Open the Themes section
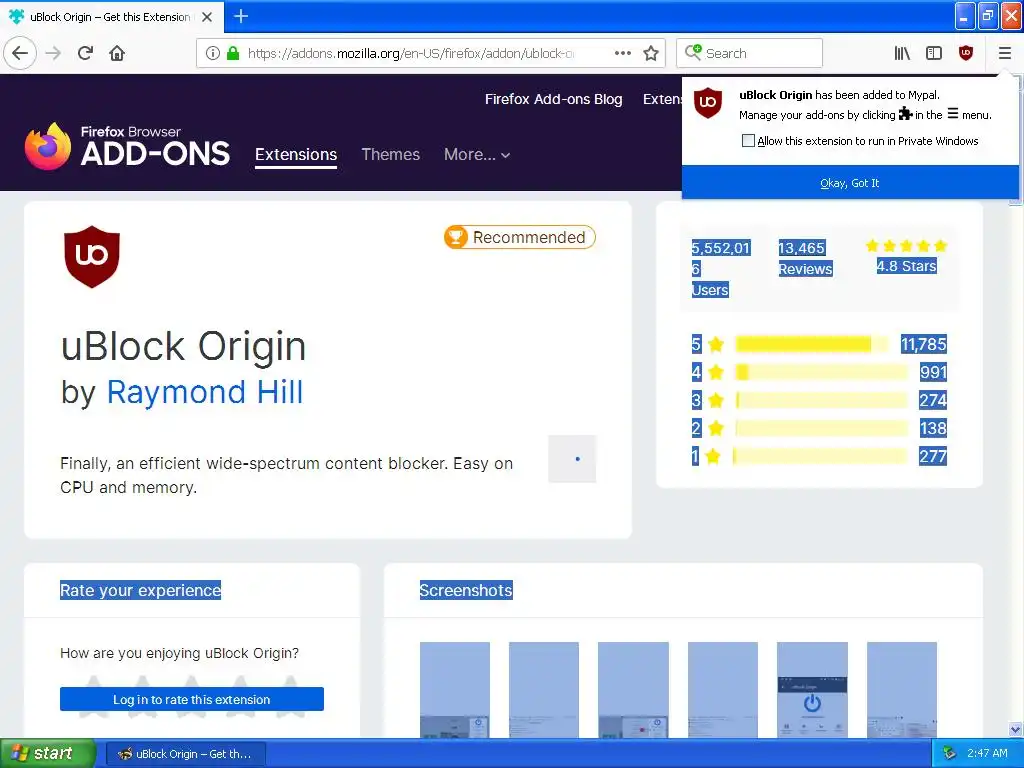 tap(391, 155)
